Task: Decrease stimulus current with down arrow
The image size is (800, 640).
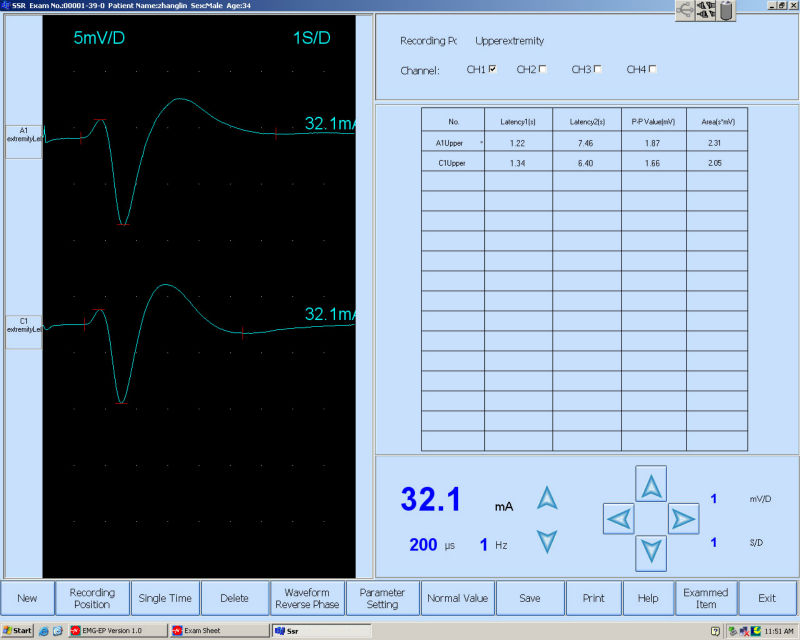Action: coord(547,541)
